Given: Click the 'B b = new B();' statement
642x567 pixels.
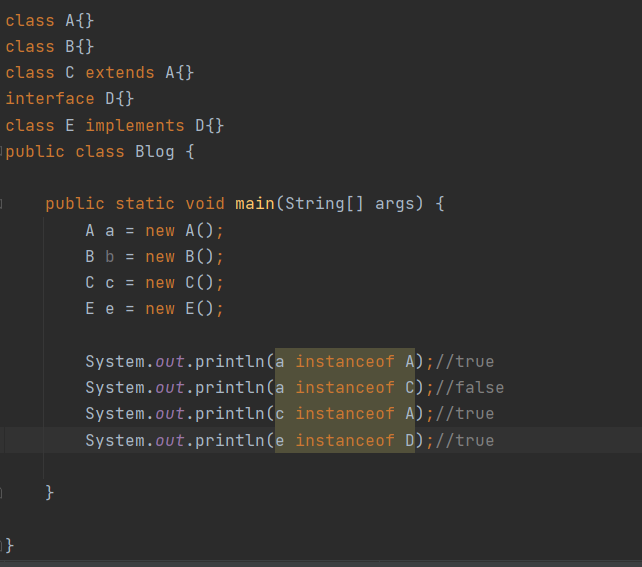Looking at the screenshot, I should pos(154,257).
